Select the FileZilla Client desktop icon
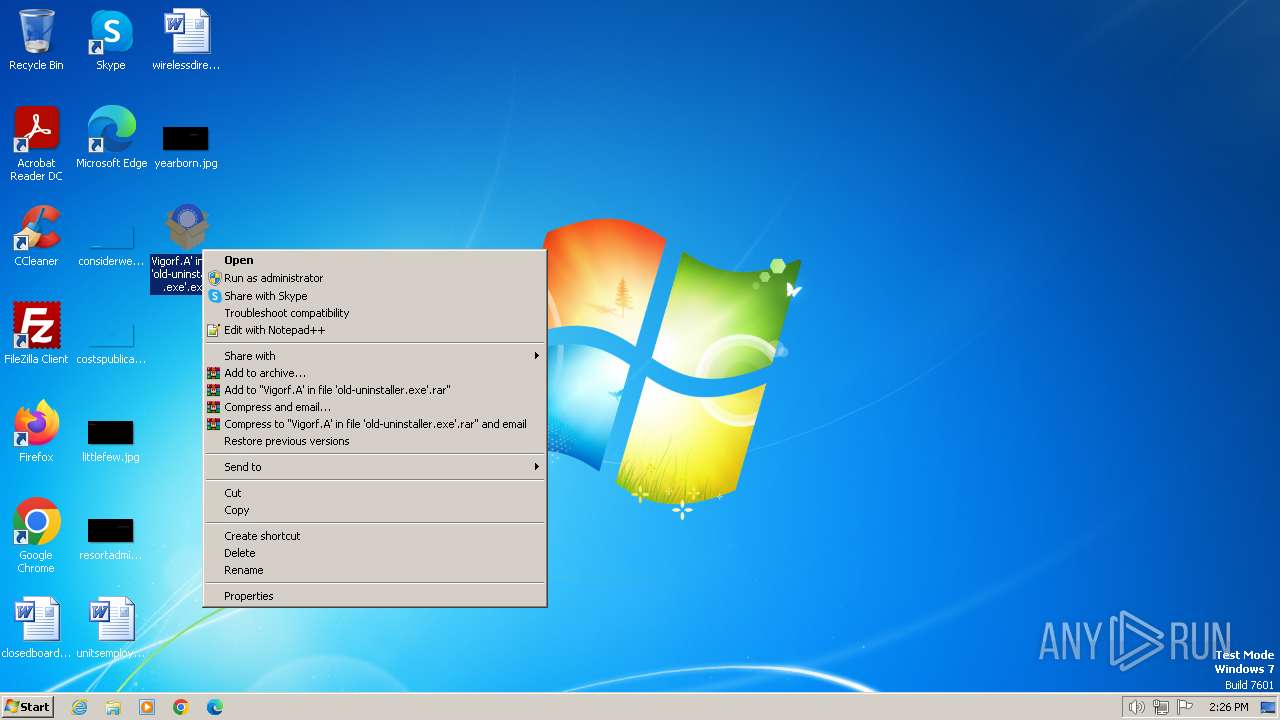This screenshot has width=1280, height=720. click(x=36, y=333)
